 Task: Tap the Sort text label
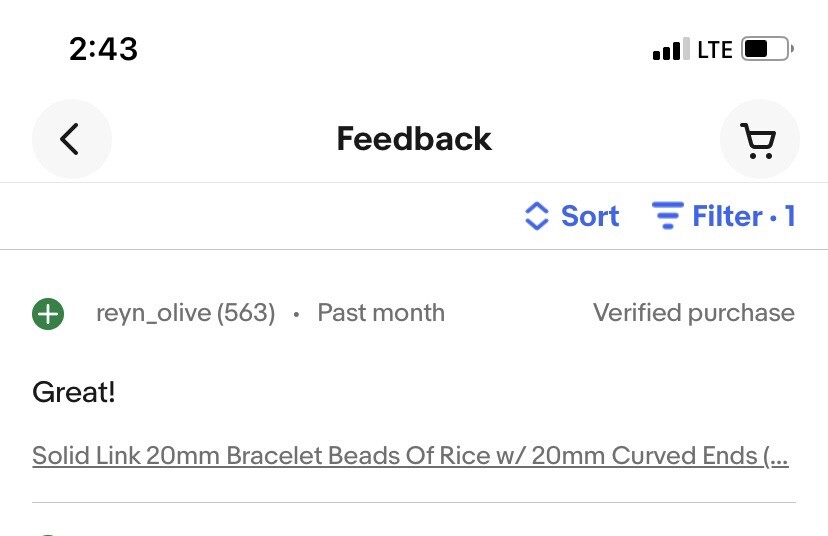[x=590, y=216]
